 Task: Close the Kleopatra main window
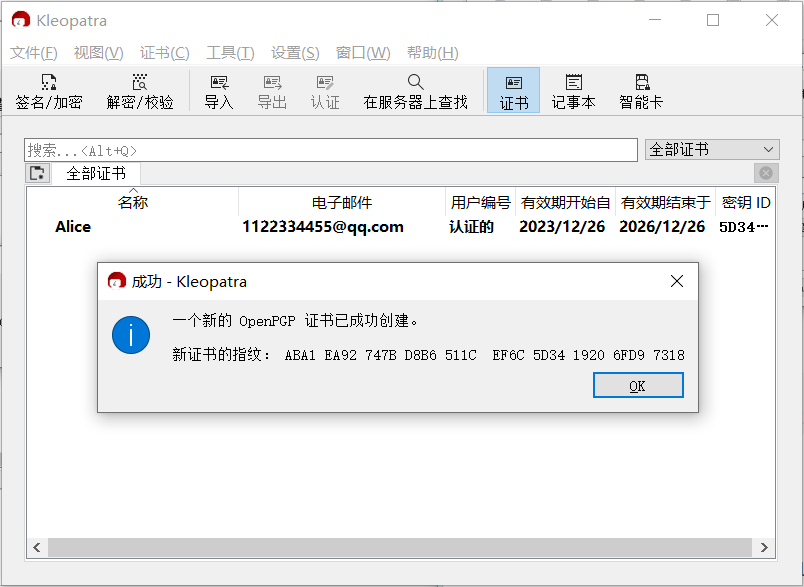pos(772,21)
